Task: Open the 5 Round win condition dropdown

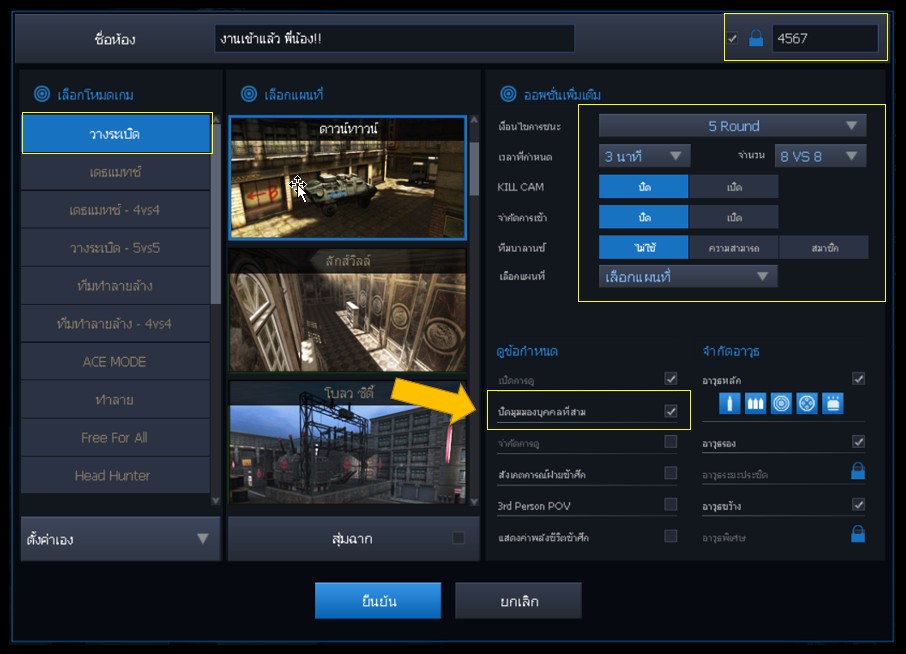Action: [x=732, y=125]
